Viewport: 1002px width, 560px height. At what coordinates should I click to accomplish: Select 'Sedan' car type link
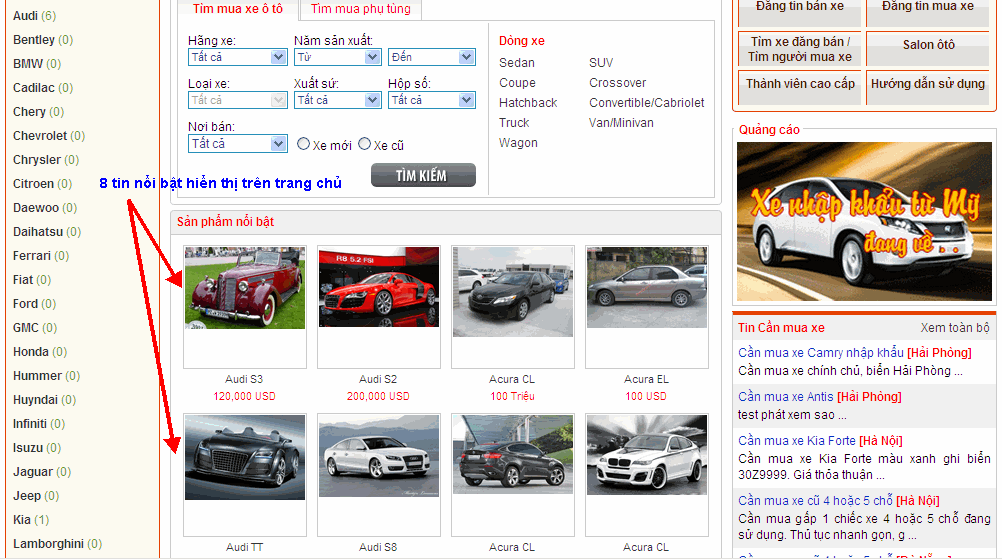(x=516, y=63)
